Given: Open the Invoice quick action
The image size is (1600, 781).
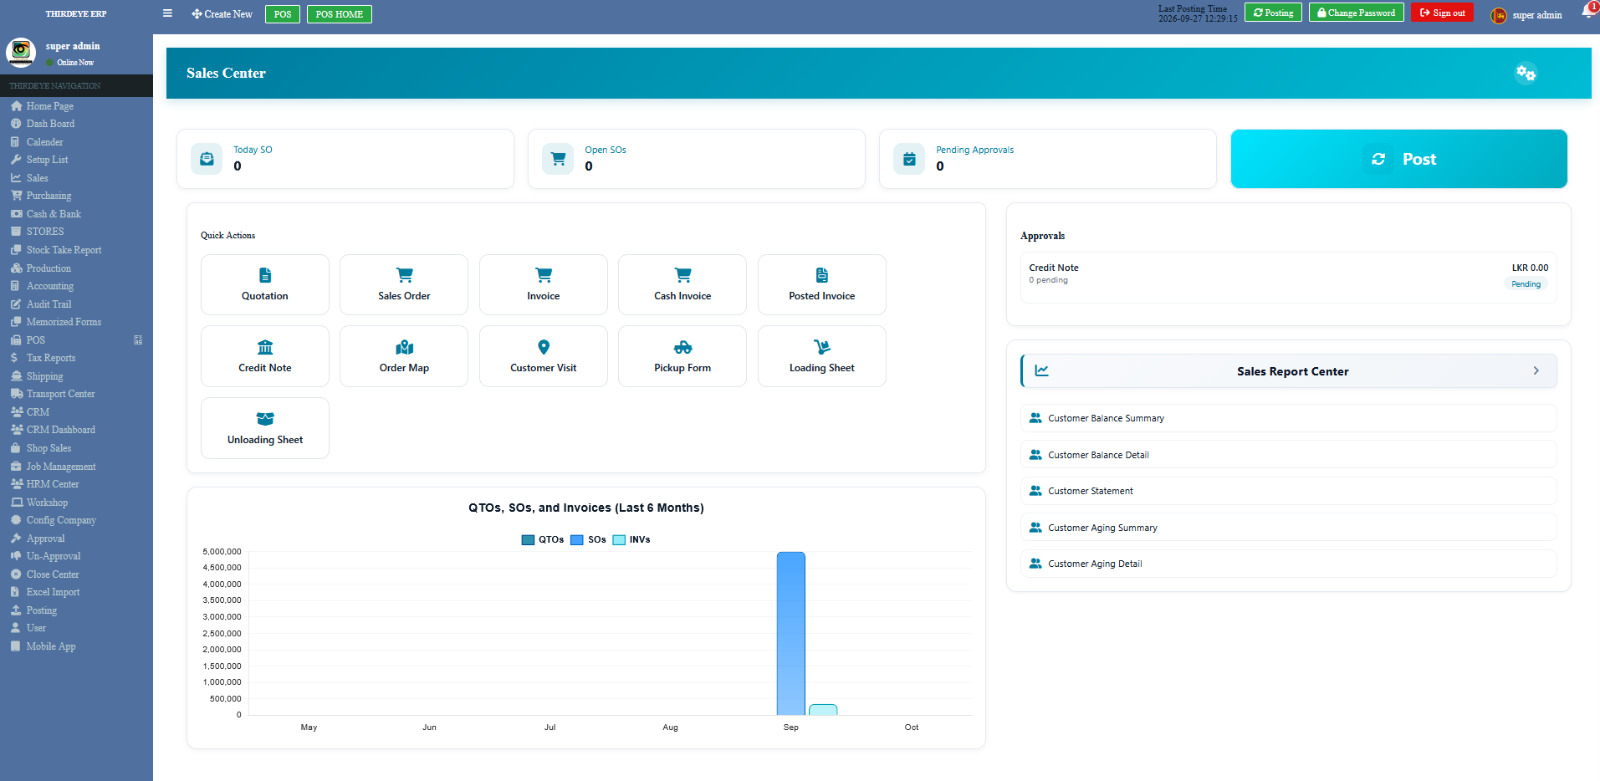Looking at the screenshot, I should click(x=543, y=285).
